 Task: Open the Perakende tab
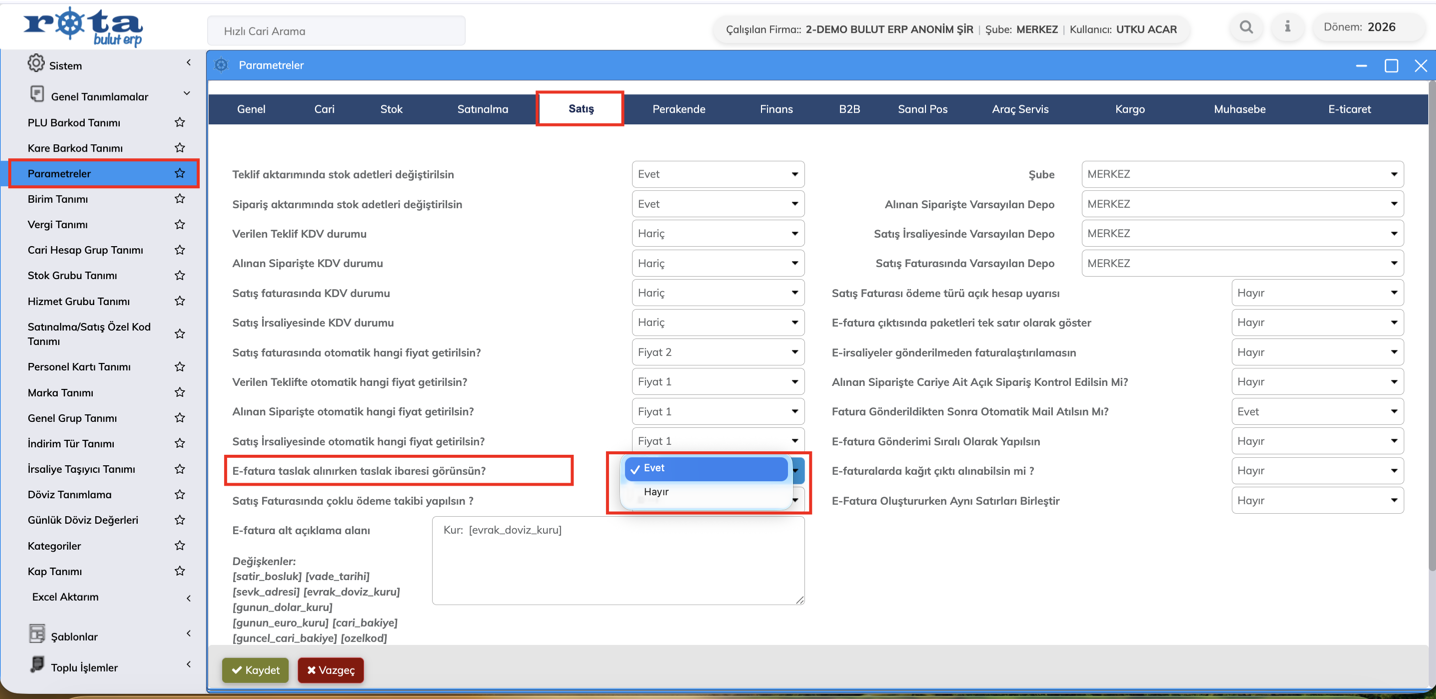pyautogui.click(x=678, y=109)
